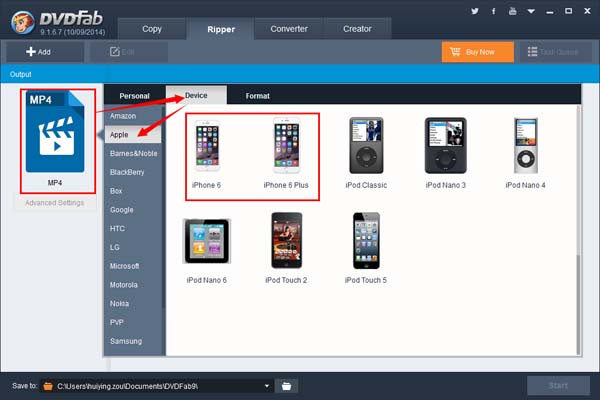
Task: Open Advanced Settings
Action: [55, 203]
